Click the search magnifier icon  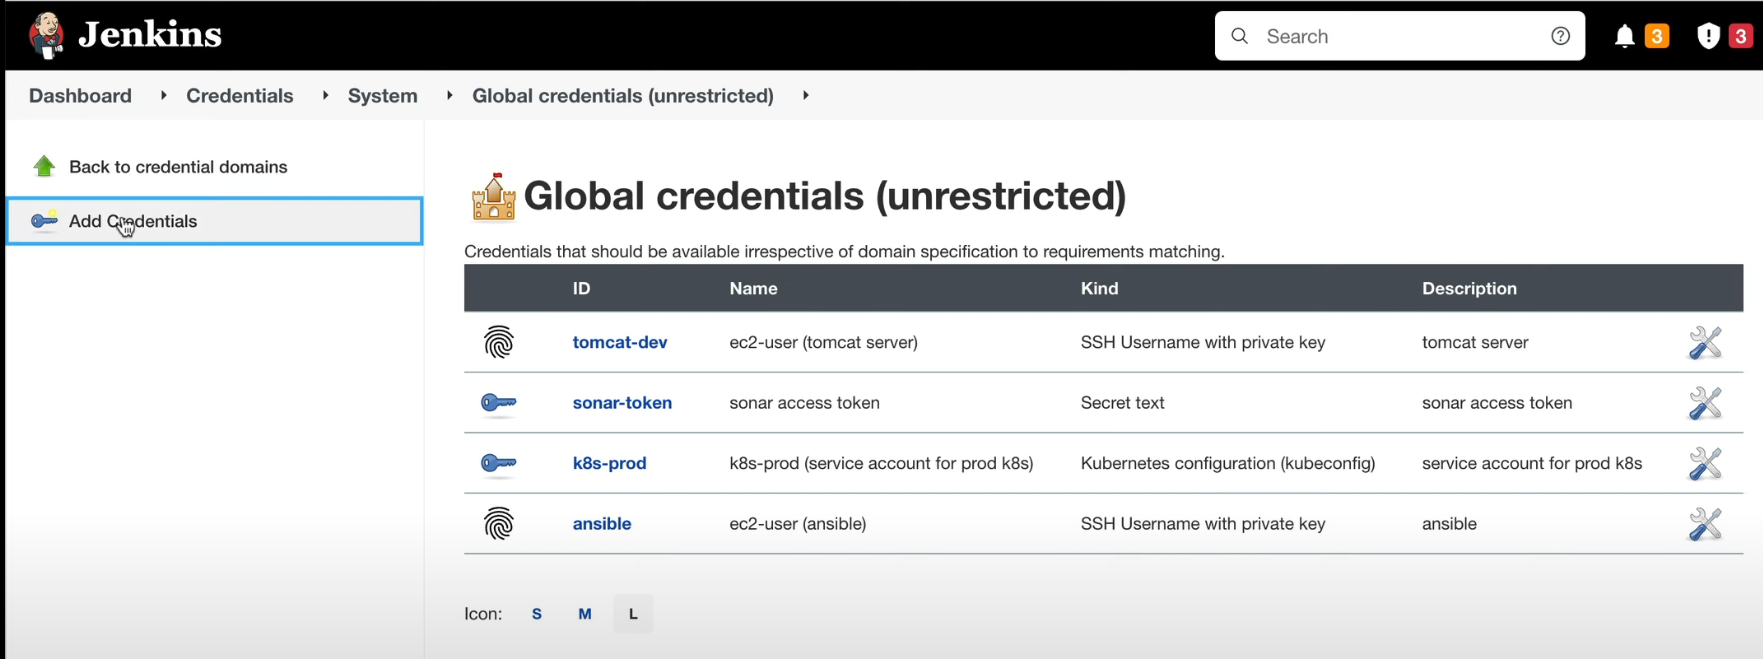point(1240,36)
